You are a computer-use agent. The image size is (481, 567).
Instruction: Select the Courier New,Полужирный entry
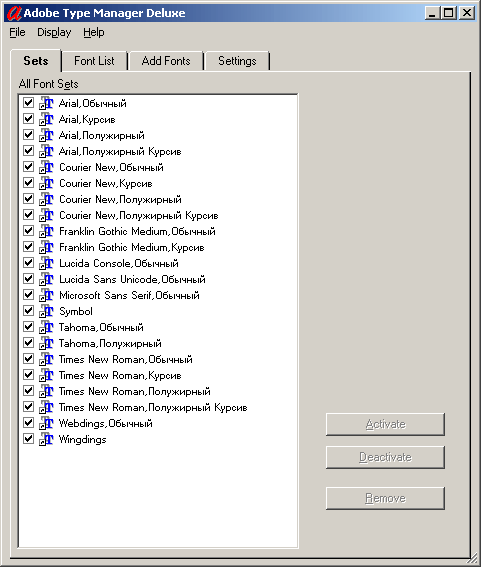pyautogui.click(x=120, y=199)
